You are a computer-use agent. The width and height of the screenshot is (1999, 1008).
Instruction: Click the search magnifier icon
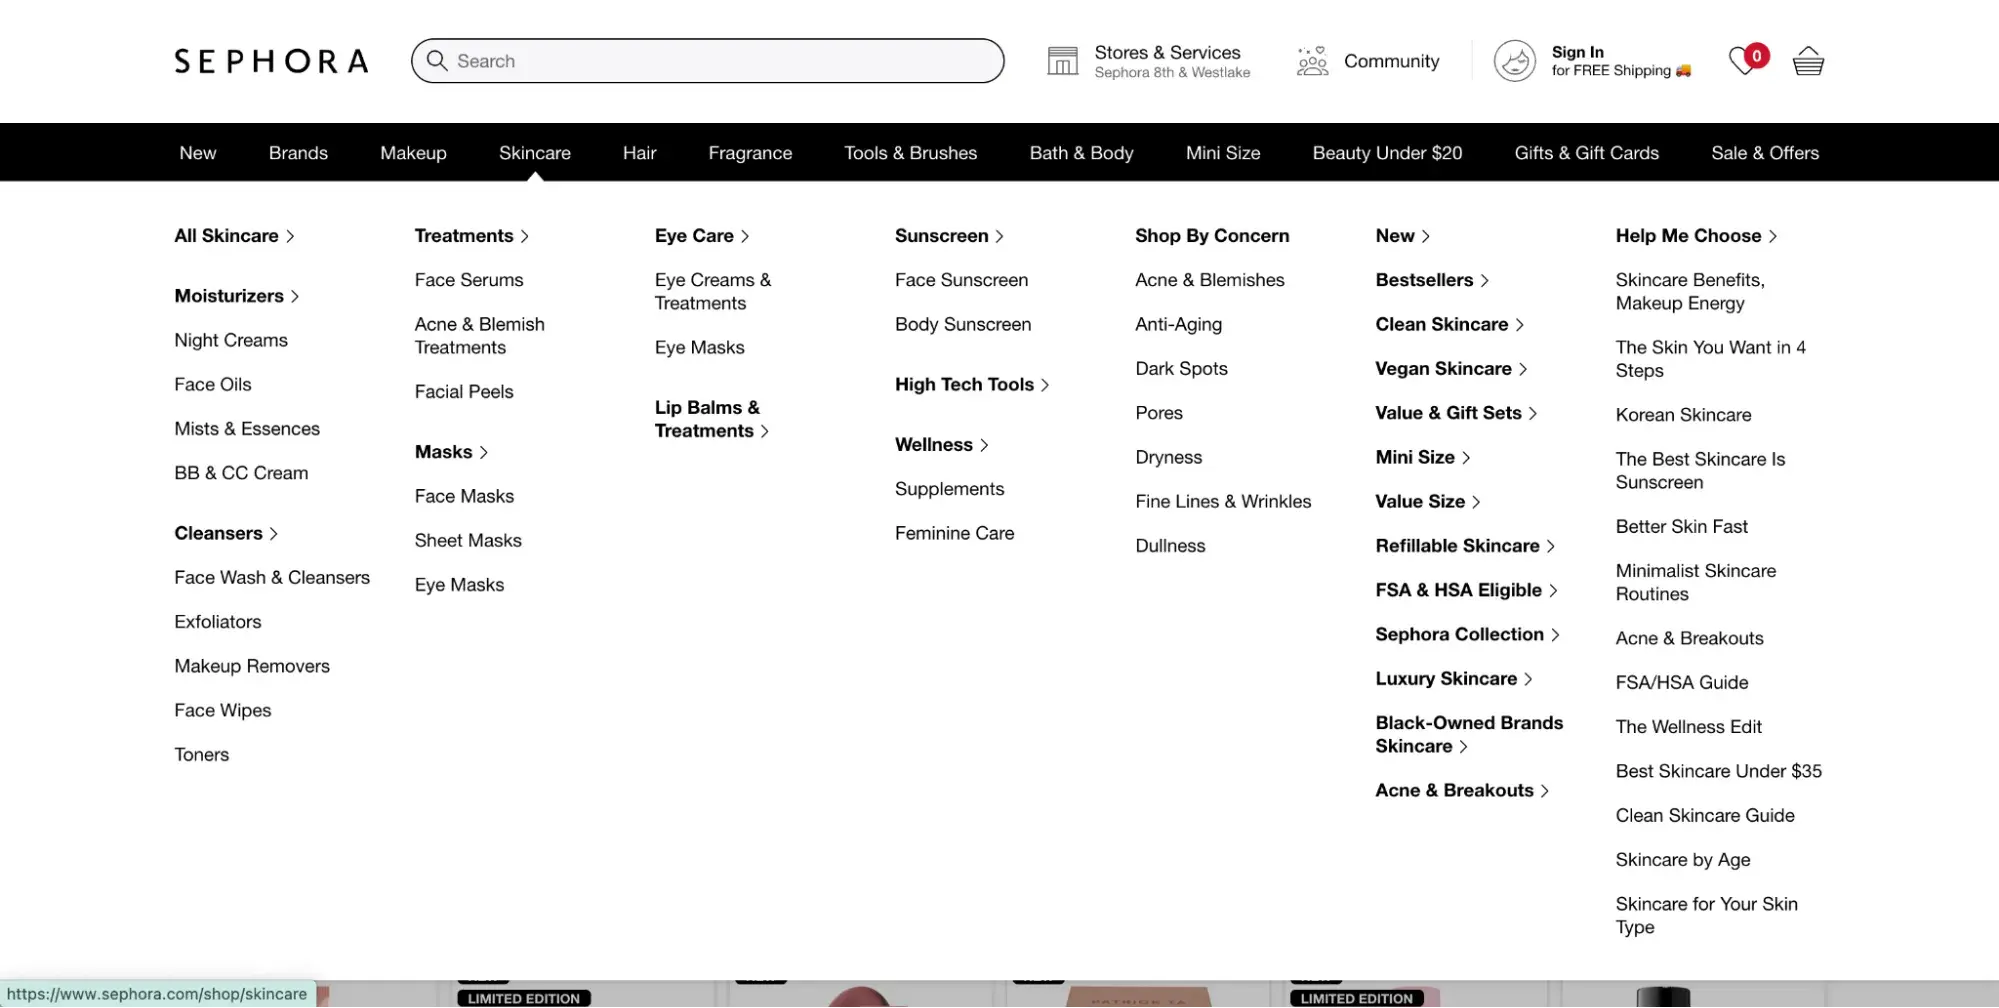click(x=437, y=61)
